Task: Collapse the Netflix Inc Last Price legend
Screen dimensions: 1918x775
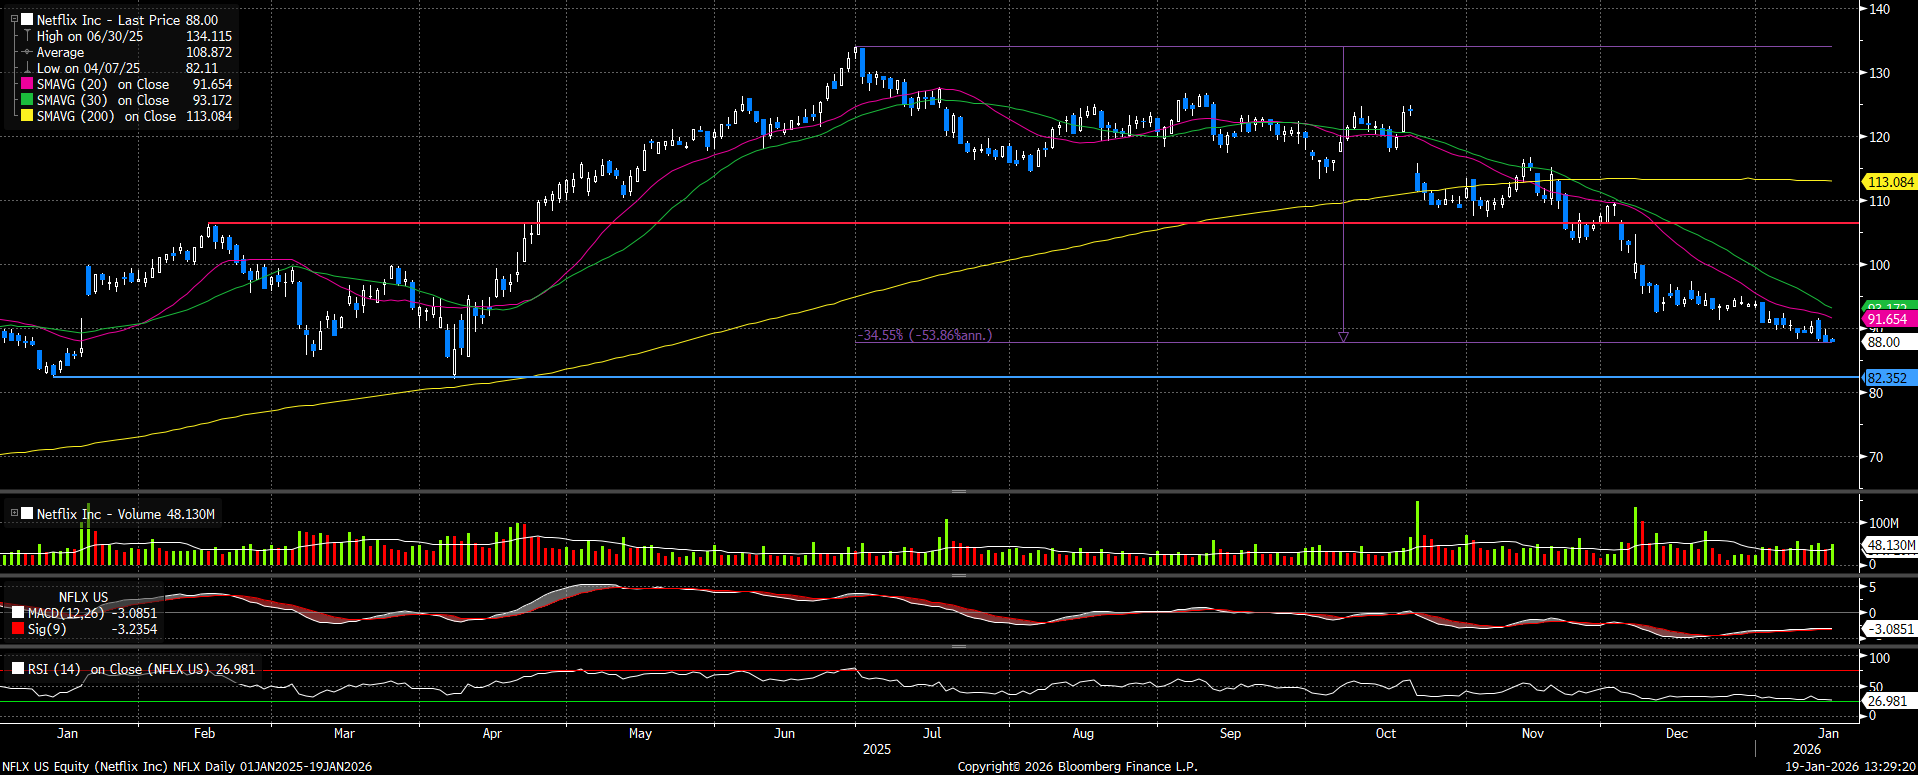Action: coord(14,20)
